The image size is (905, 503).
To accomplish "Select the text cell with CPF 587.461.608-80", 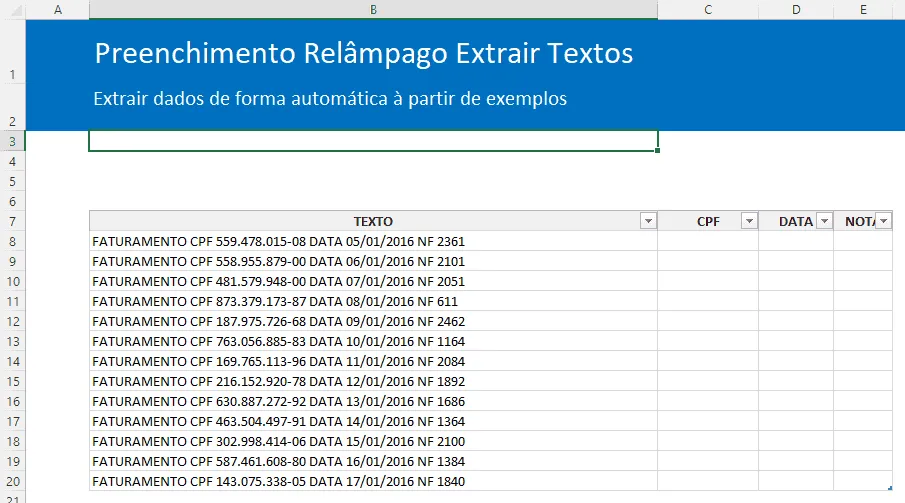I will pos(373,461).
